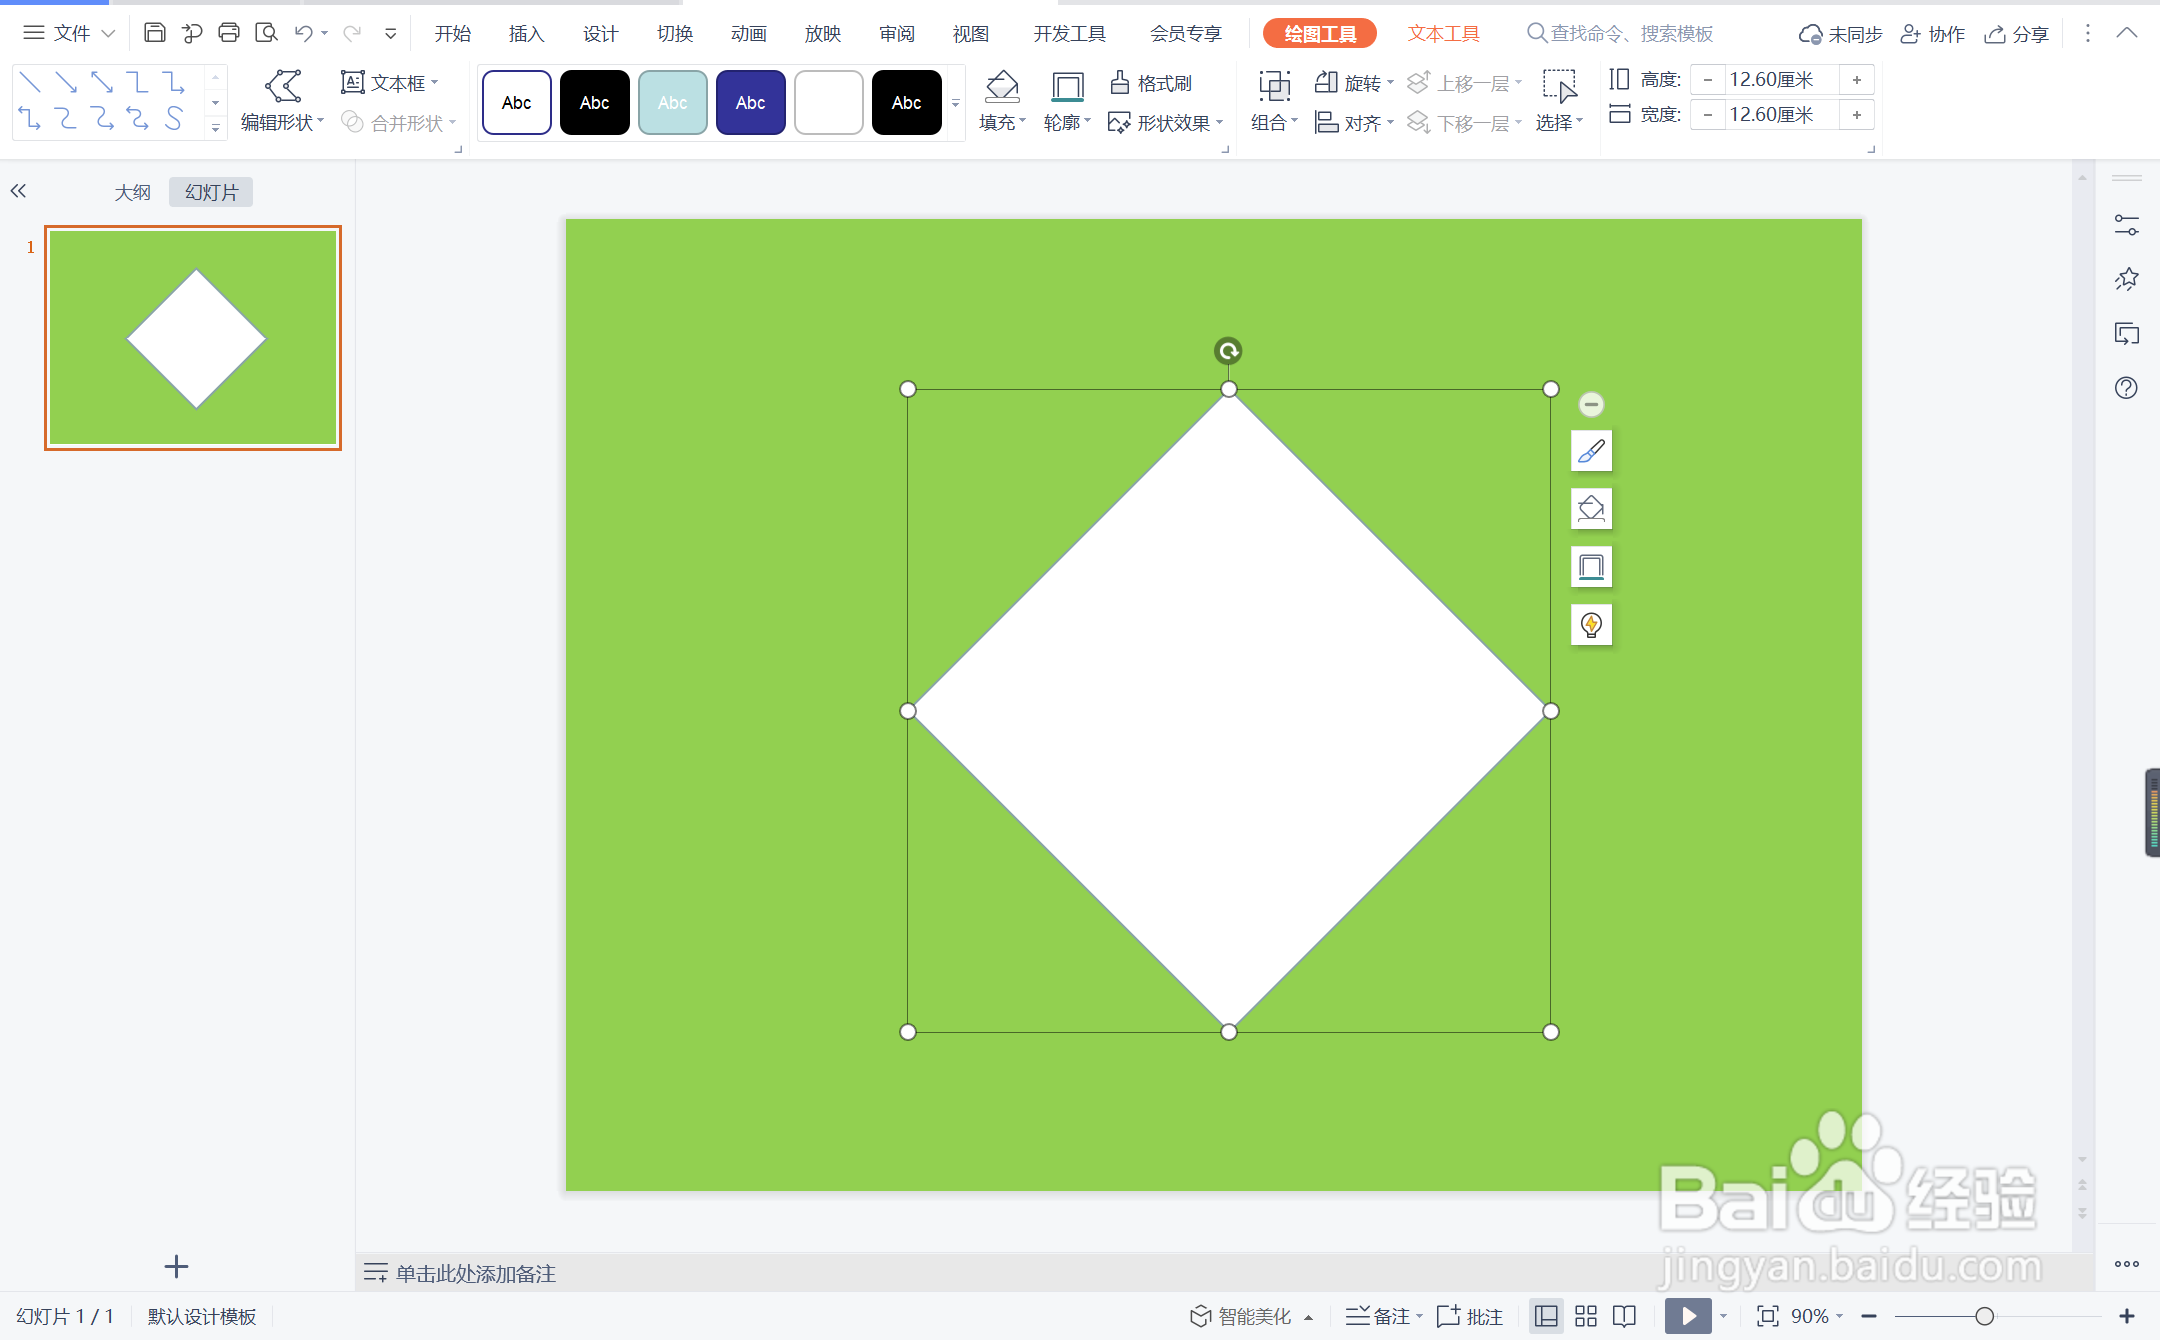The image size is (2160, 1340).
Task: Click the Edit Shape (编辑形状) icon
Action: (283, 86)
